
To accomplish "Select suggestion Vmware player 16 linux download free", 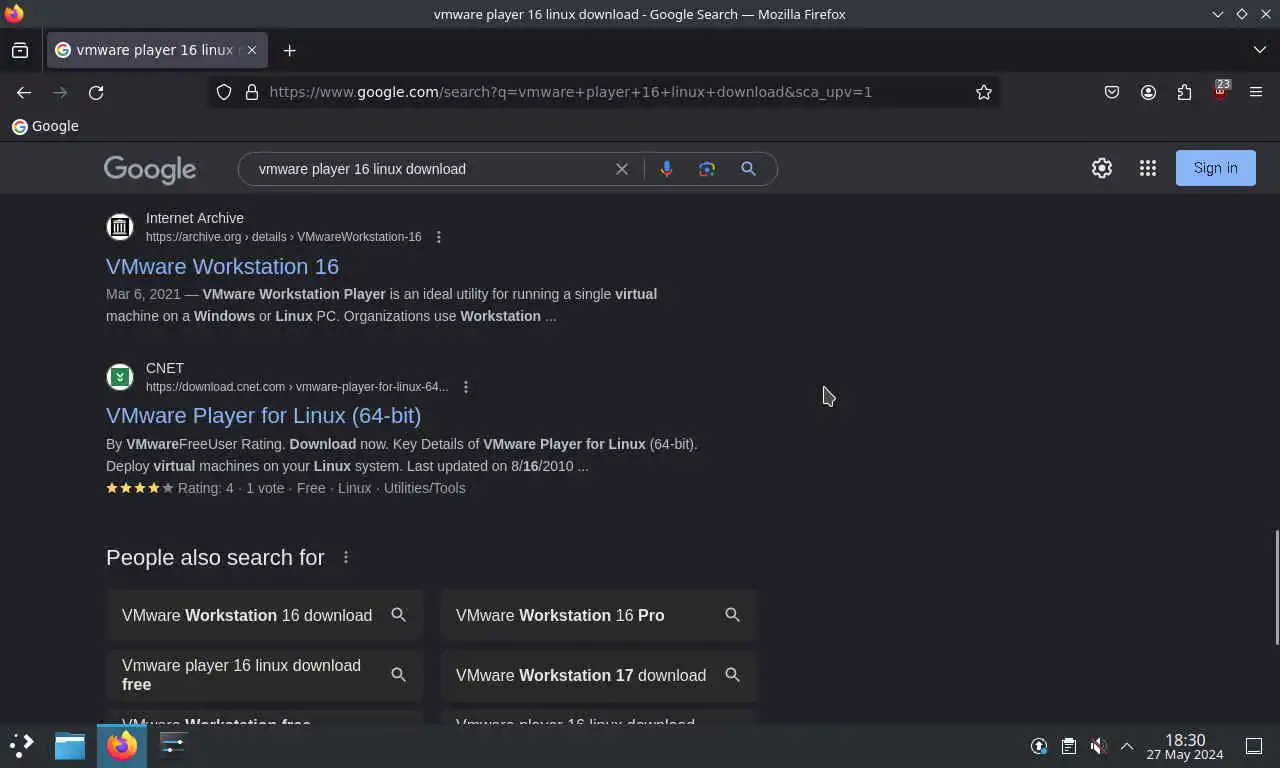I will 265,675.
